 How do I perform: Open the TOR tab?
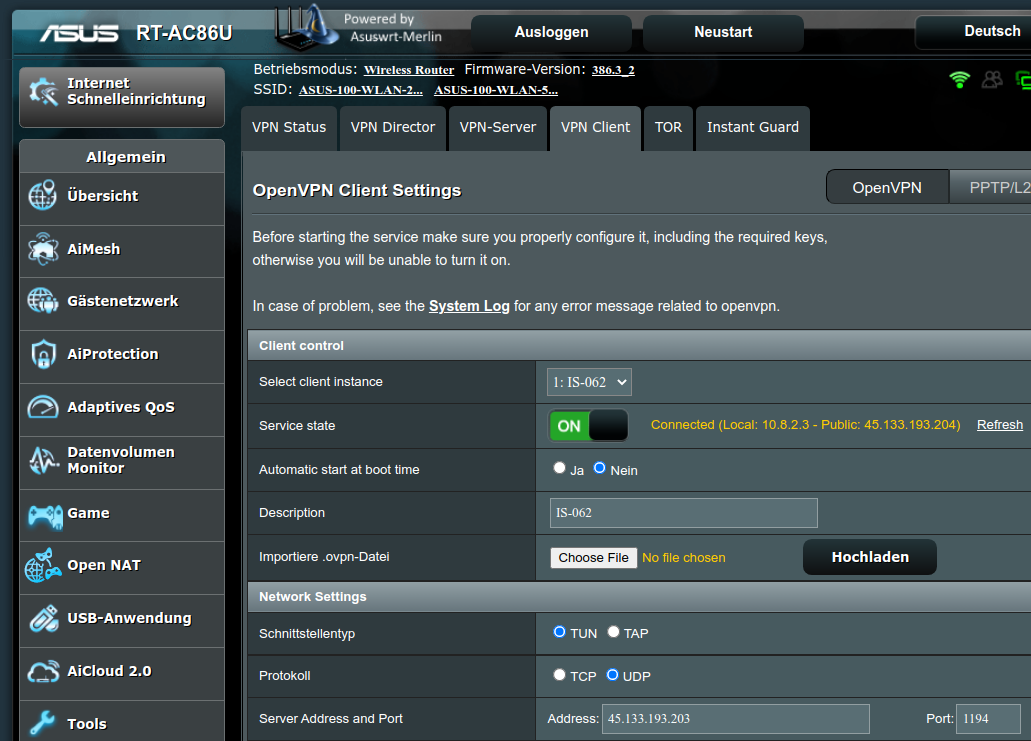pos(669,128)
